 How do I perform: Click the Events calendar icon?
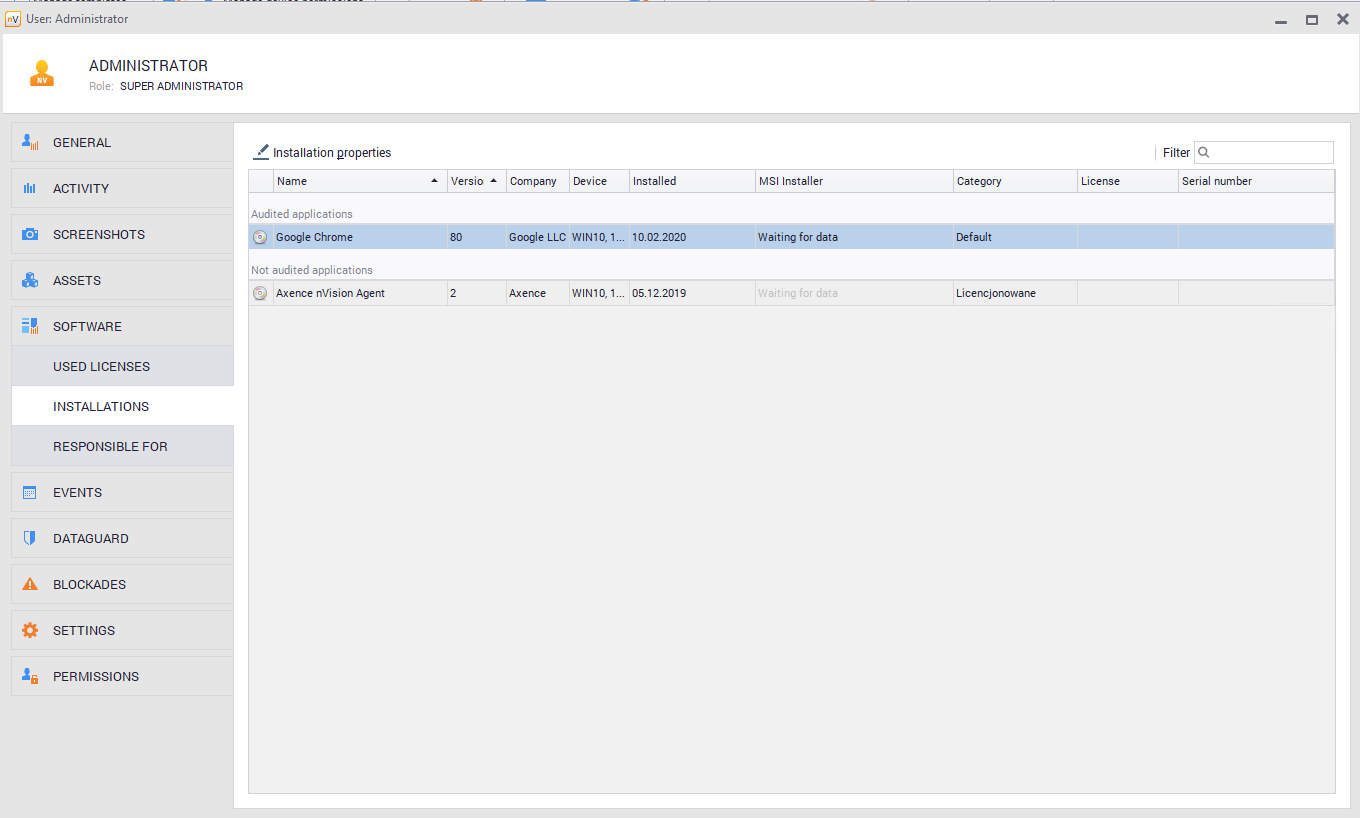(x=30, y=492)
